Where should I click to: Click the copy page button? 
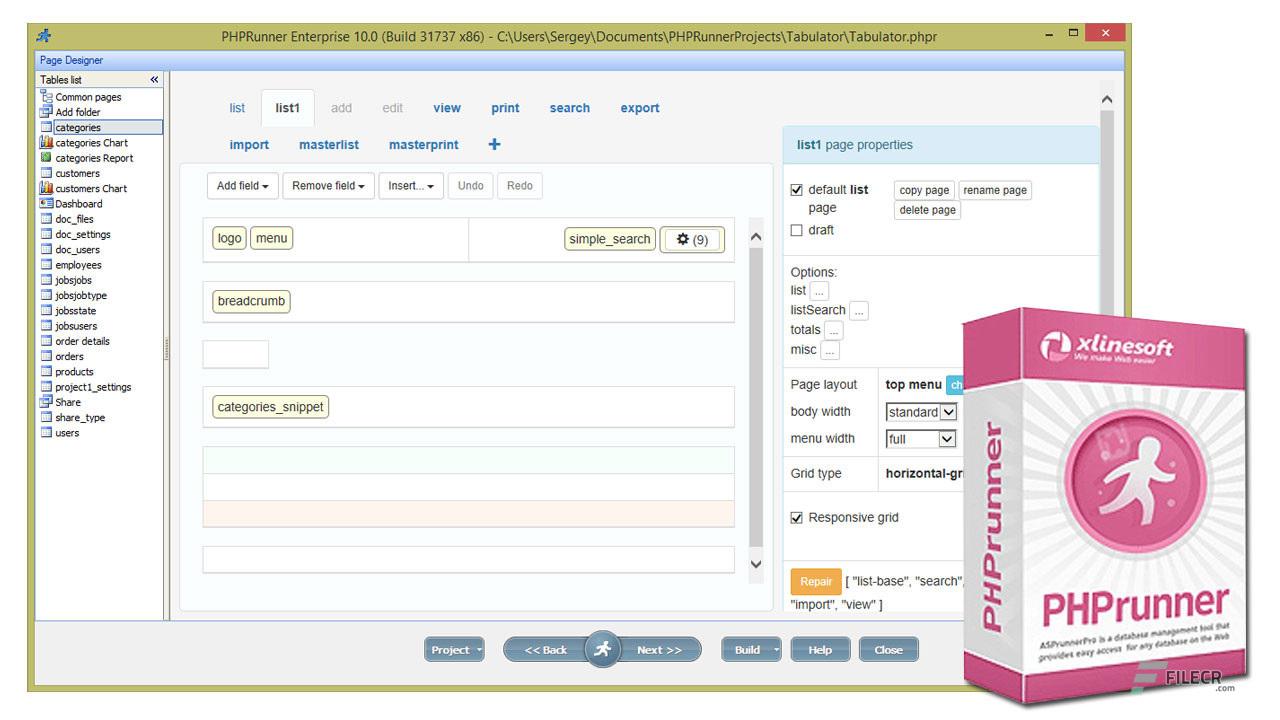924,190
